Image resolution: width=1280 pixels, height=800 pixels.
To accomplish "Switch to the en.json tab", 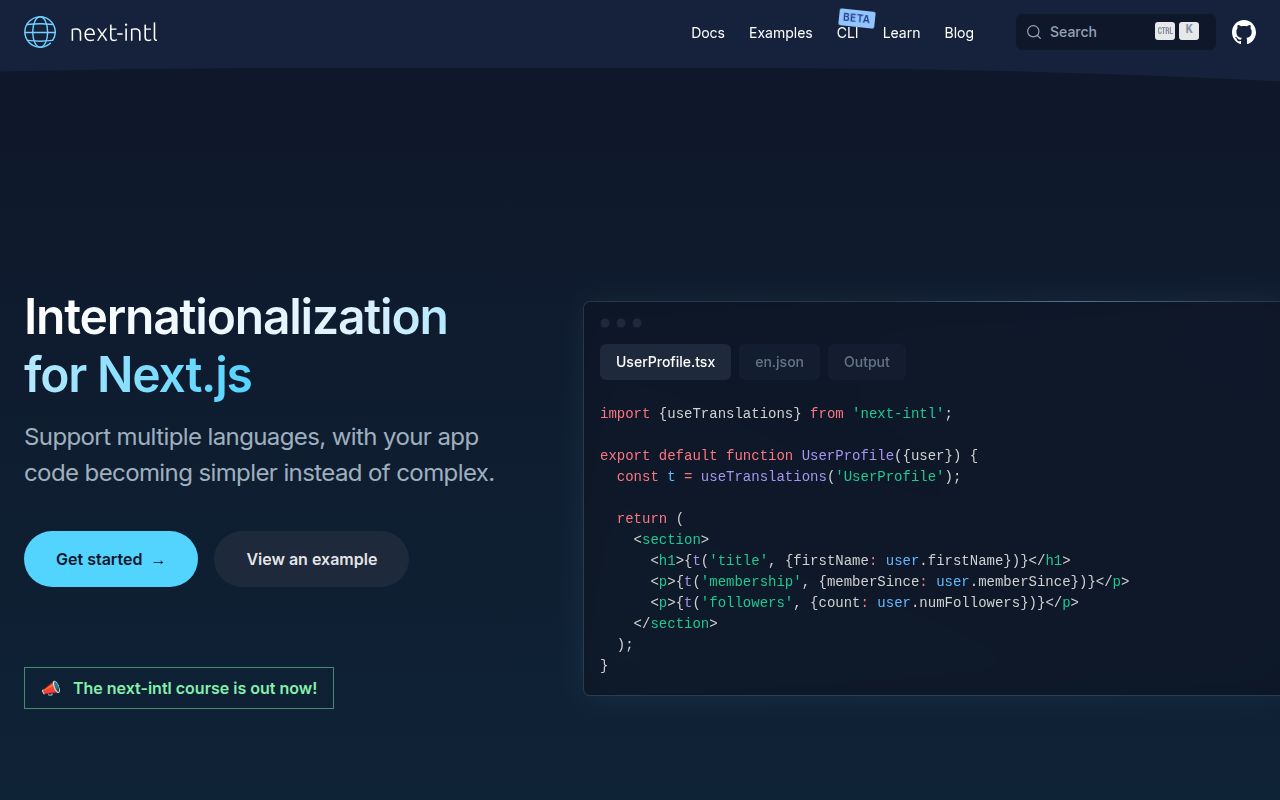I will tap(779, 362).
